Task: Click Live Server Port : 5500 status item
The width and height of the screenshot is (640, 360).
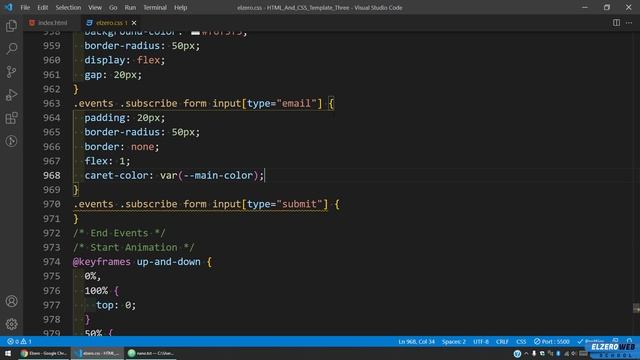Action: (551, 341)
